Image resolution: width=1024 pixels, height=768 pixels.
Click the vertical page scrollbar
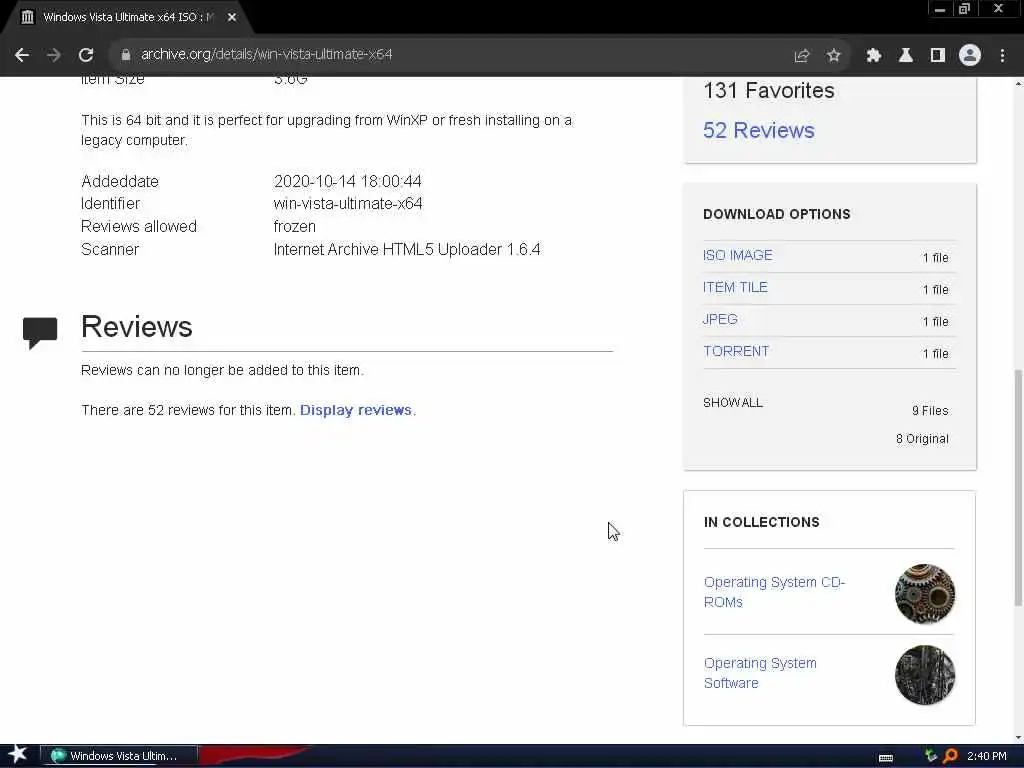pyautogui.click(x=1017, y=488)
